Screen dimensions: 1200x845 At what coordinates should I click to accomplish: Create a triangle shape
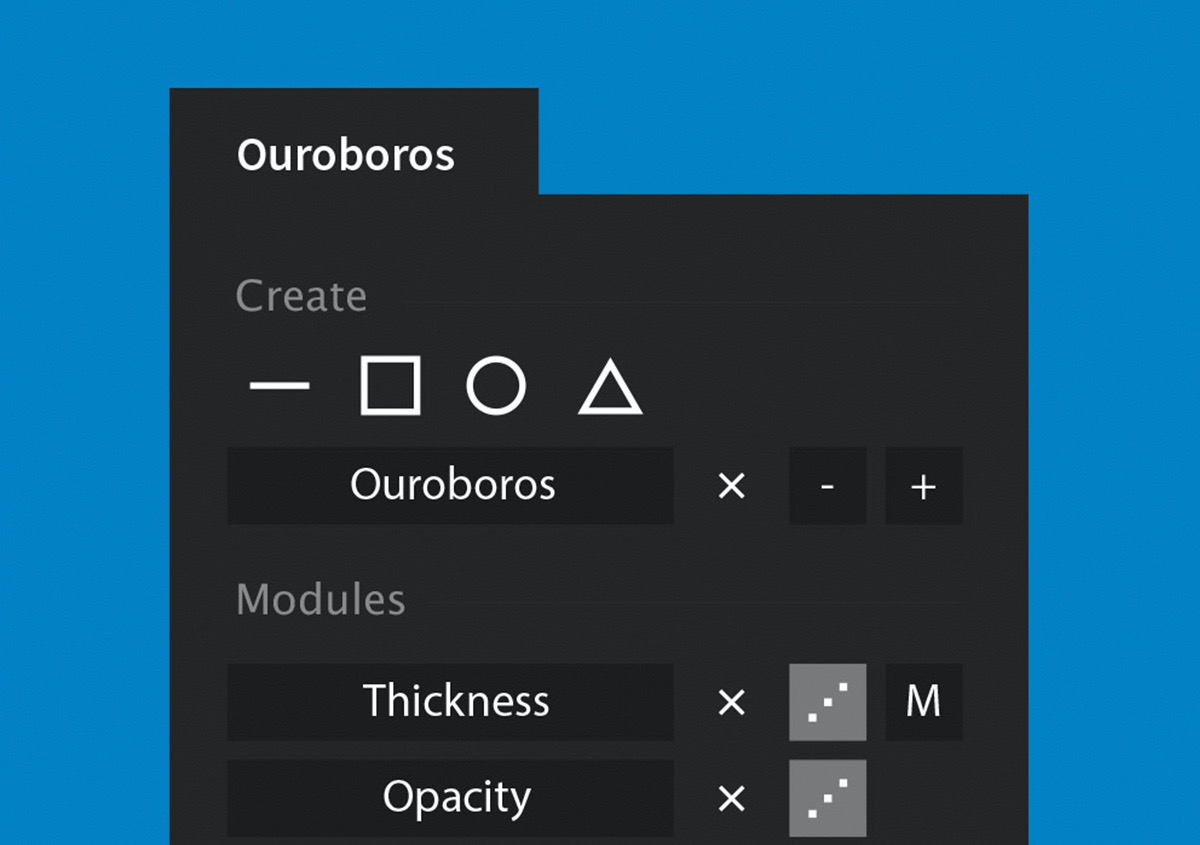(610, 388)
